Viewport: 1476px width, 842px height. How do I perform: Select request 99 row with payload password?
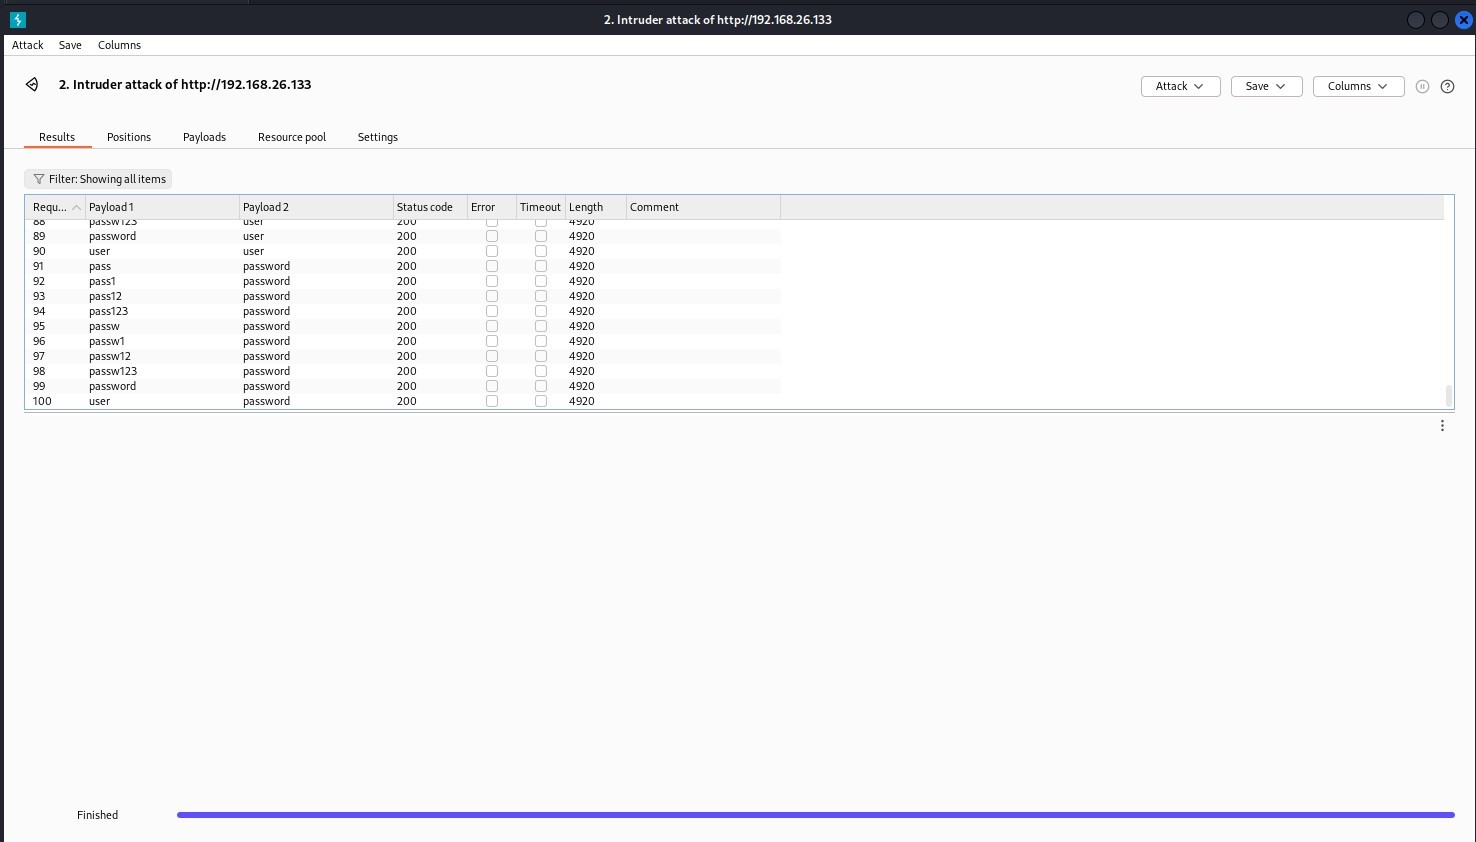(112, 386)
